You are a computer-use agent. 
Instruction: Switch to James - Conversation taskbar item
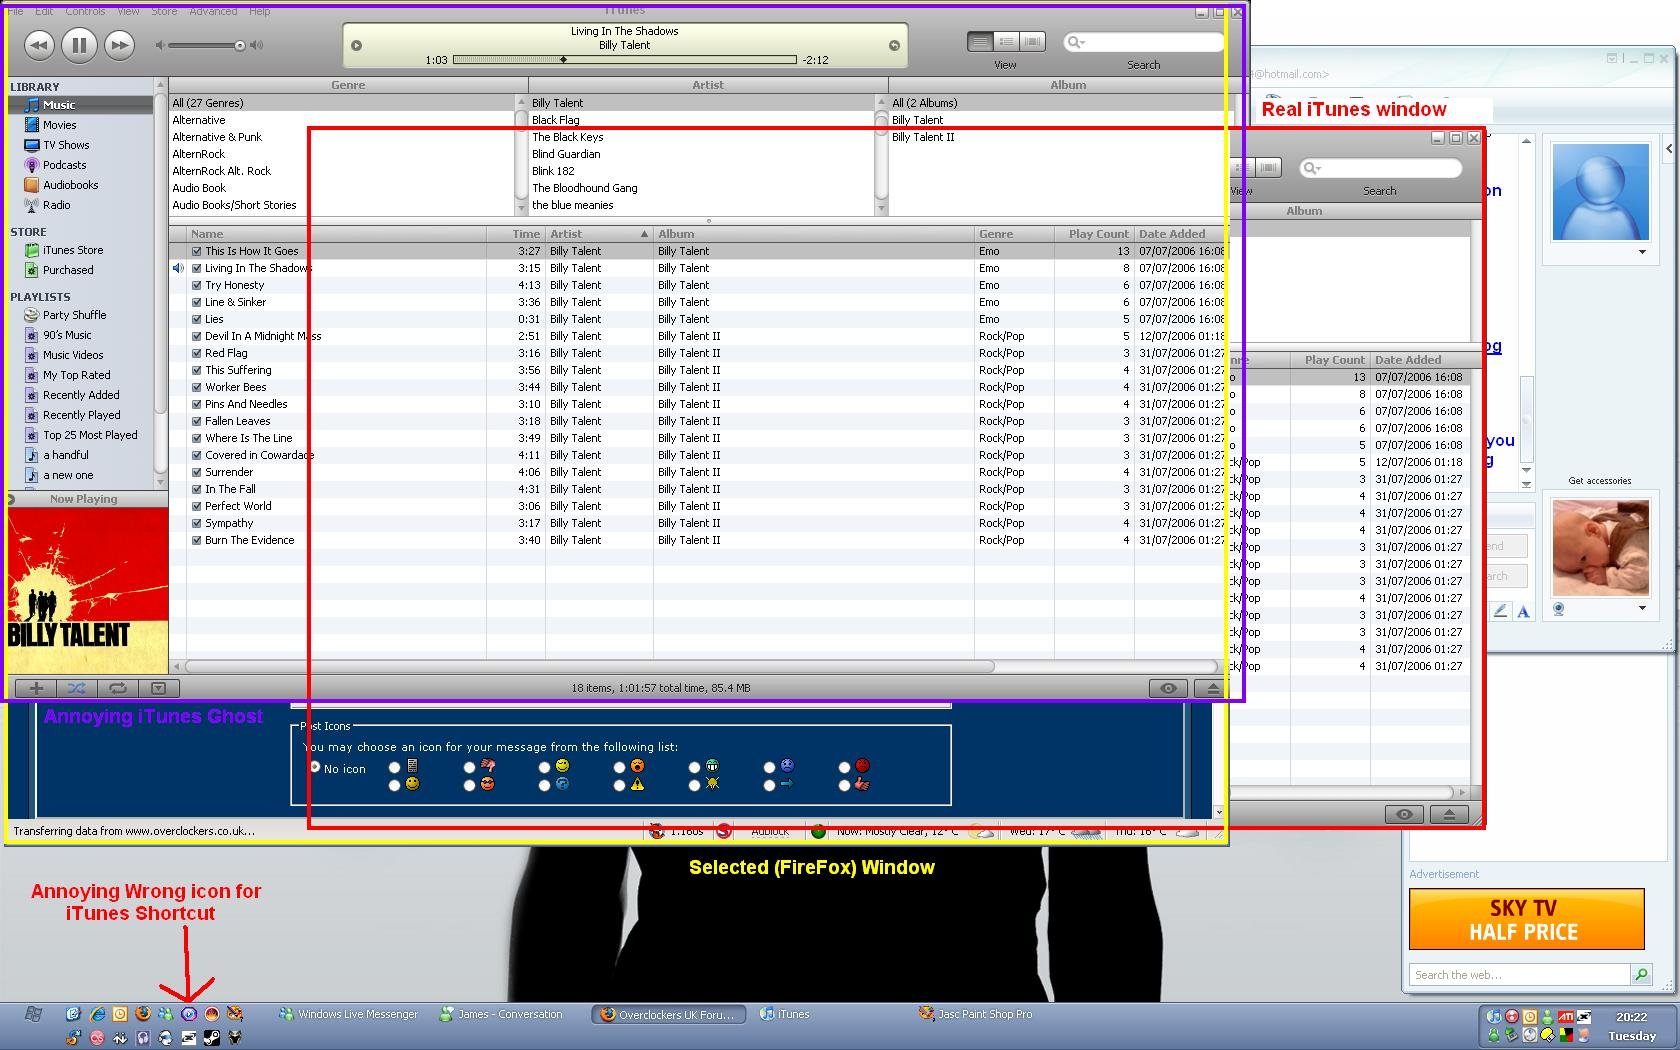(x=501, y=1014)
